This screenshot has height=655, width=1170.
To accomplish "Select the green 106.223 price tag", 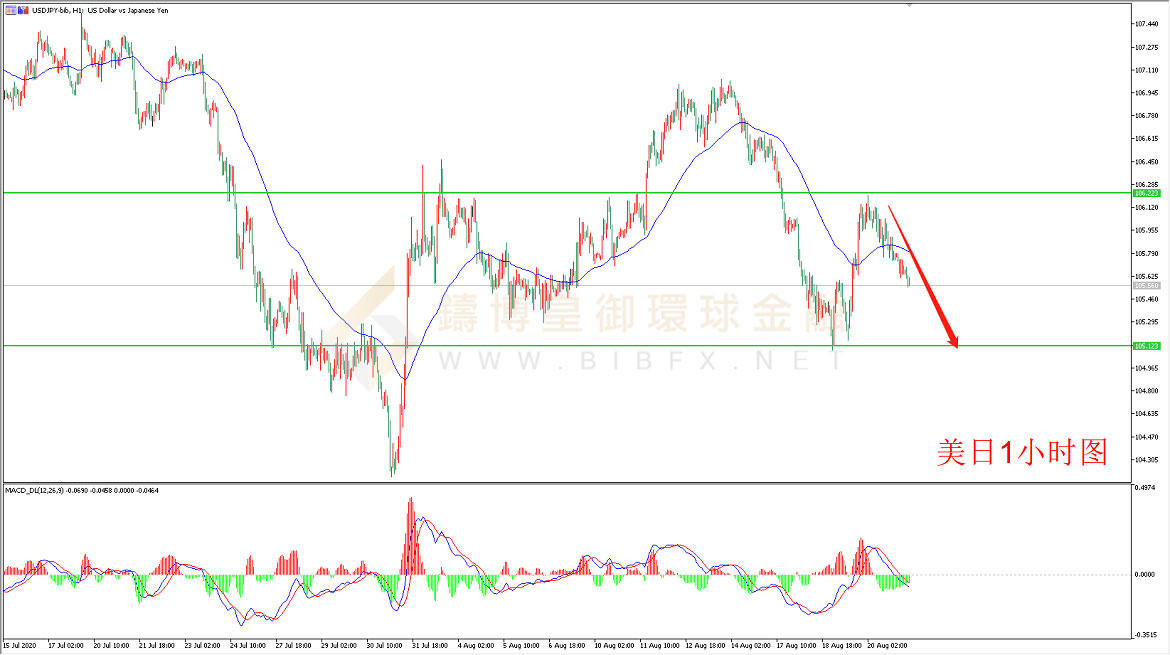I will [1146, 193].
